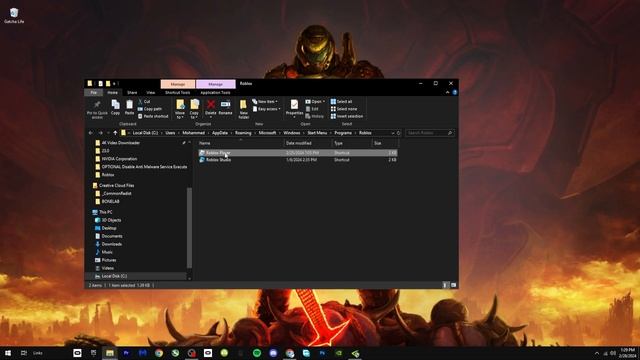Sort by the Name column header
Image resolution: width=640 pixels, height=360 pixels.
pyautogui.click(x=240, y=143)
